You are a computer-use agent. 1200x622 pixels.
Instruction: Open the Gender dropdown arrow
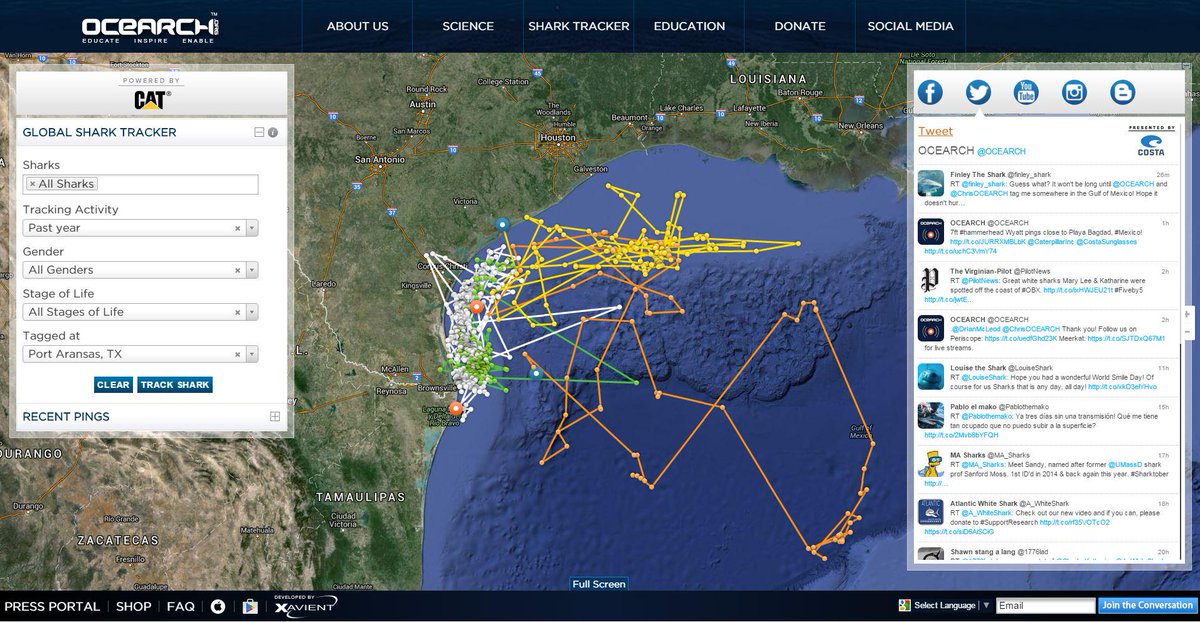tap(252, 270)
